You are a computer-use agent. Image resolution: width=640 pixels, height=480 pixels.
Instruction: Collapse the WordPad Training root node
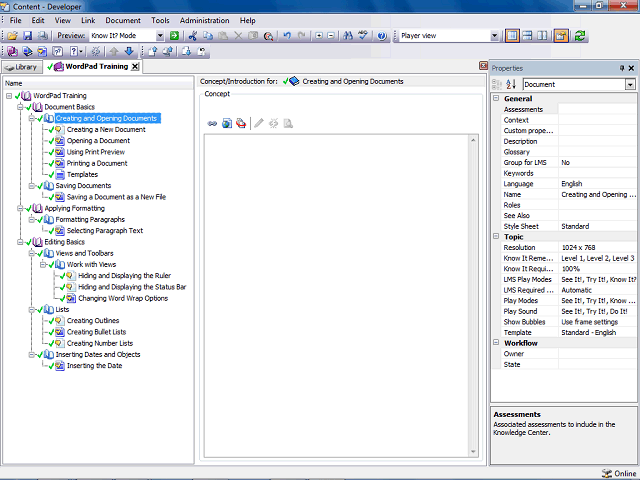point(9,96)
